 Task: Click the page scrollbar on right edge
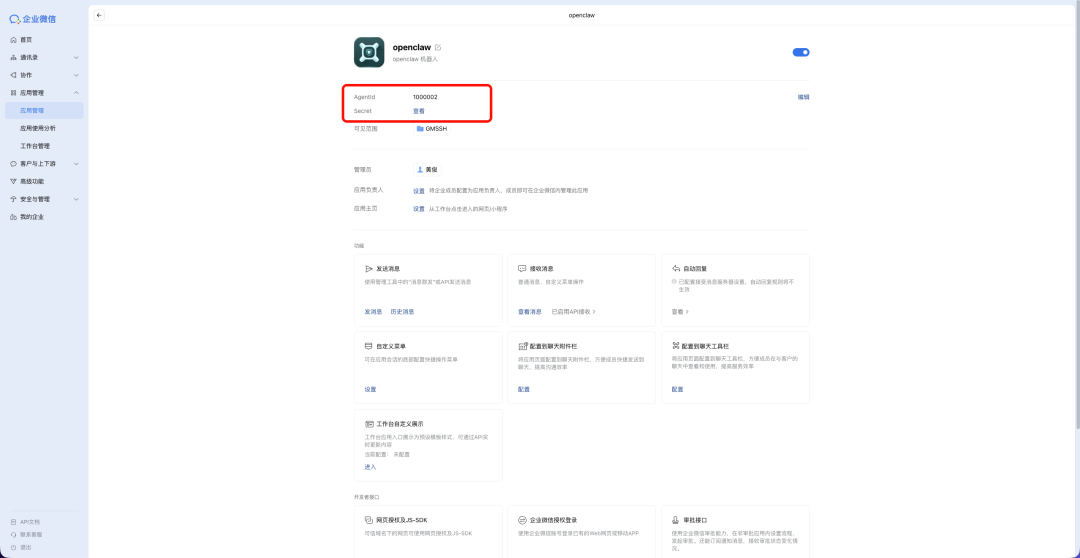tap(1077, 214)
